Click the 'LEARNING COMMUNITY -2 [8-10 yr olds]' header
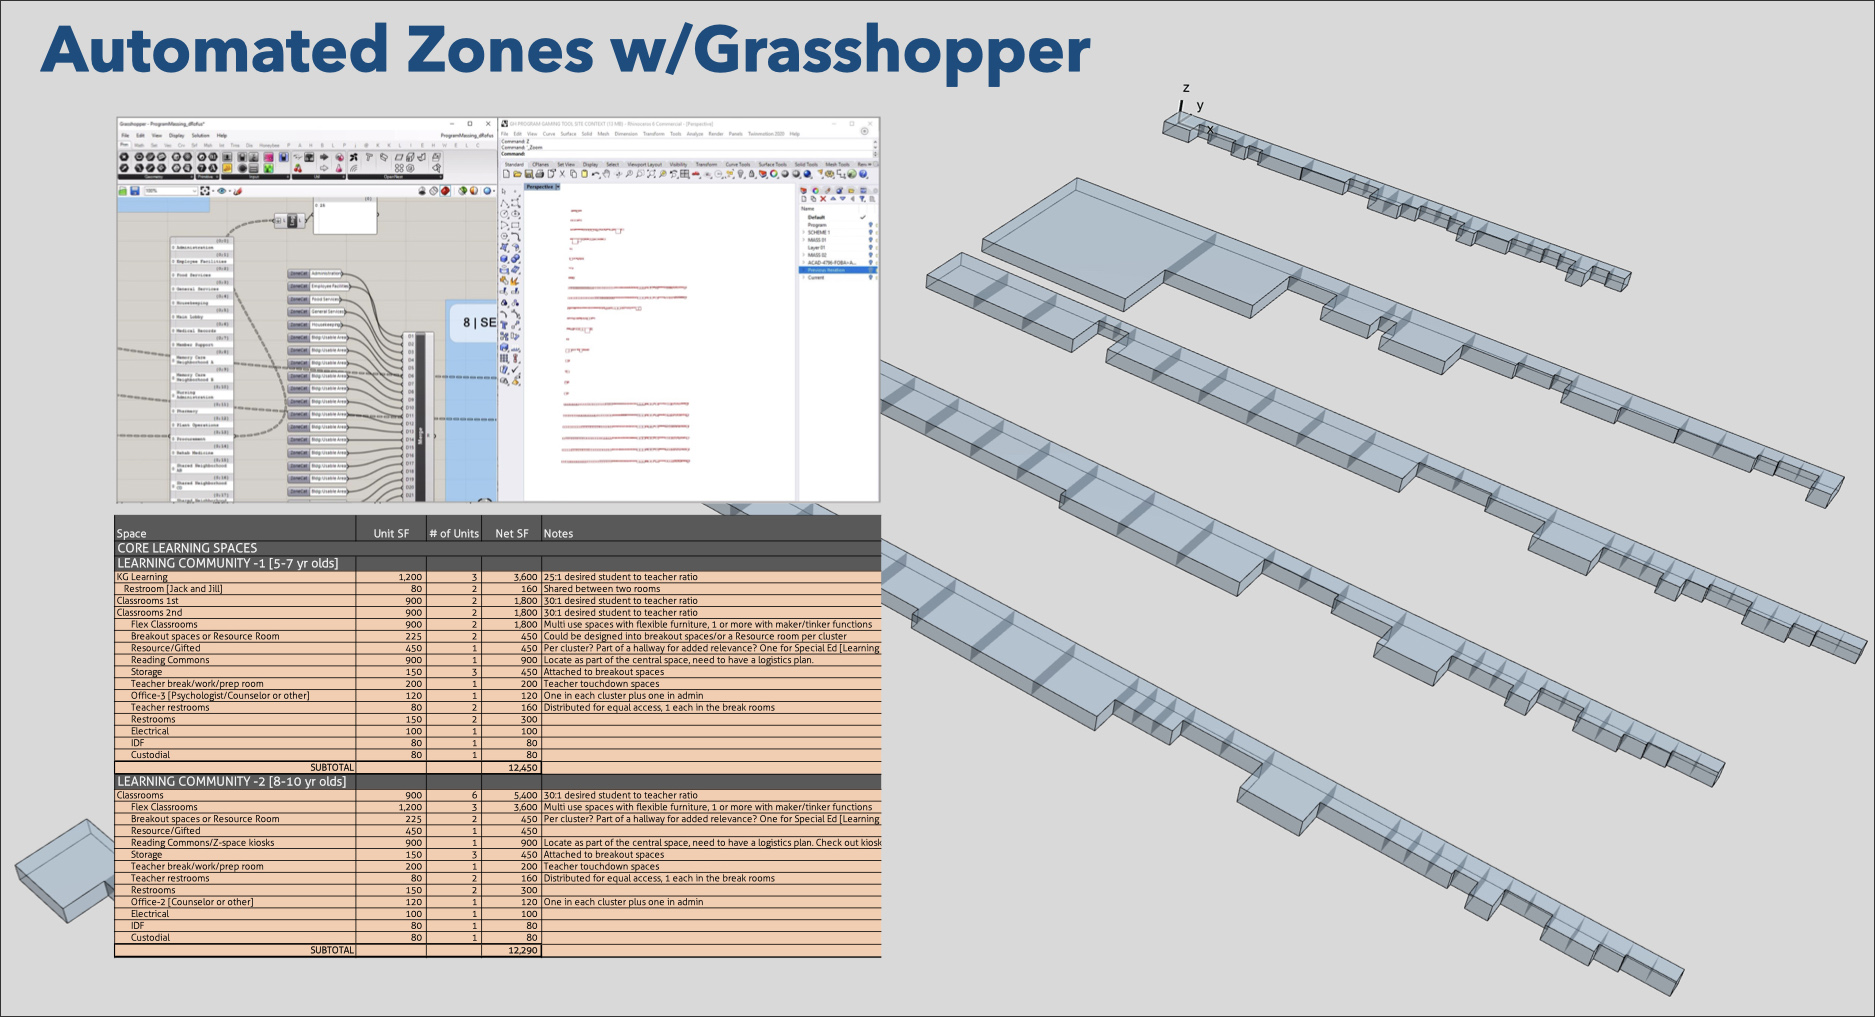1875x1017 pixels. click(232, 781)
